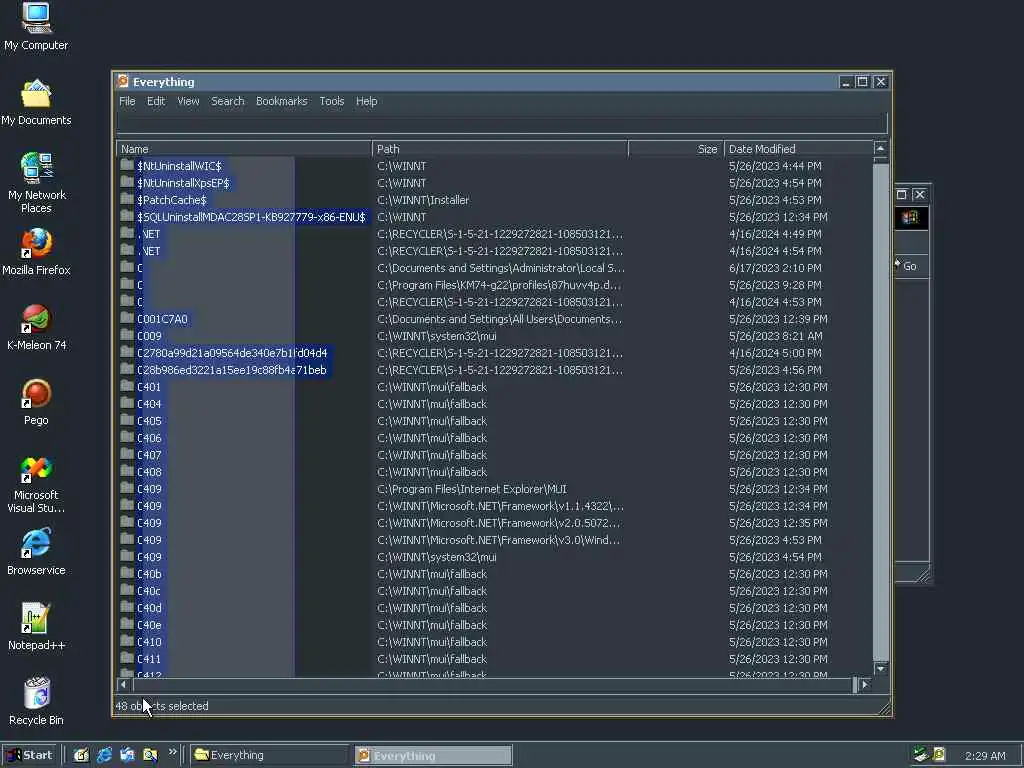Open the Tools menu
Screen dimensions: 1024x768
(x=331, y=101)
